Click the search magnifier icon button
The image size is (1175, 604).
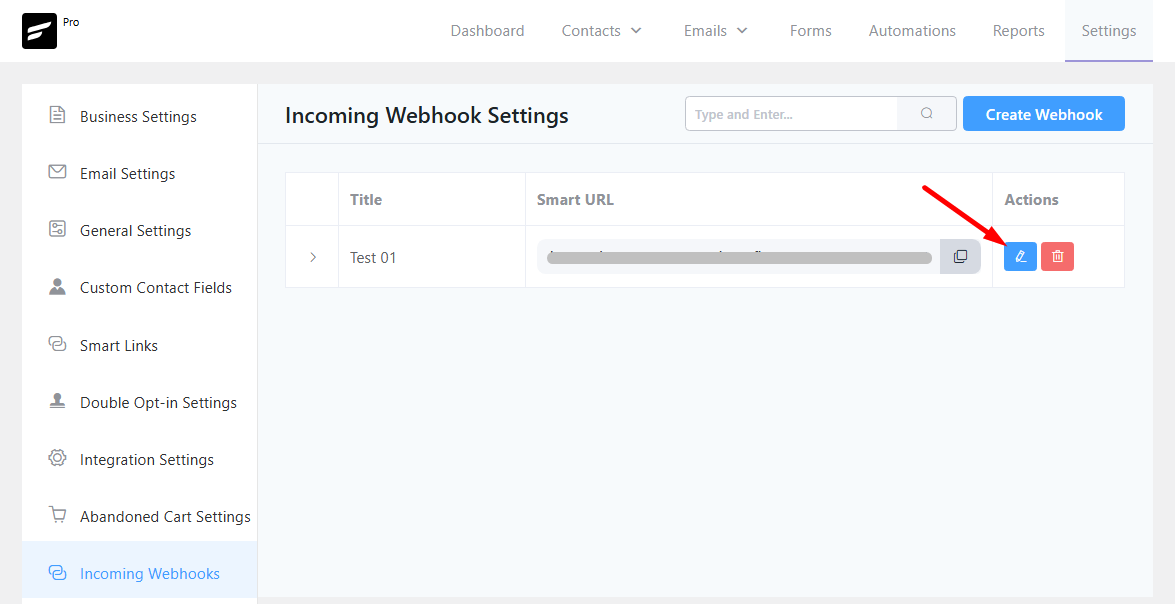click(x=927, y=114)
